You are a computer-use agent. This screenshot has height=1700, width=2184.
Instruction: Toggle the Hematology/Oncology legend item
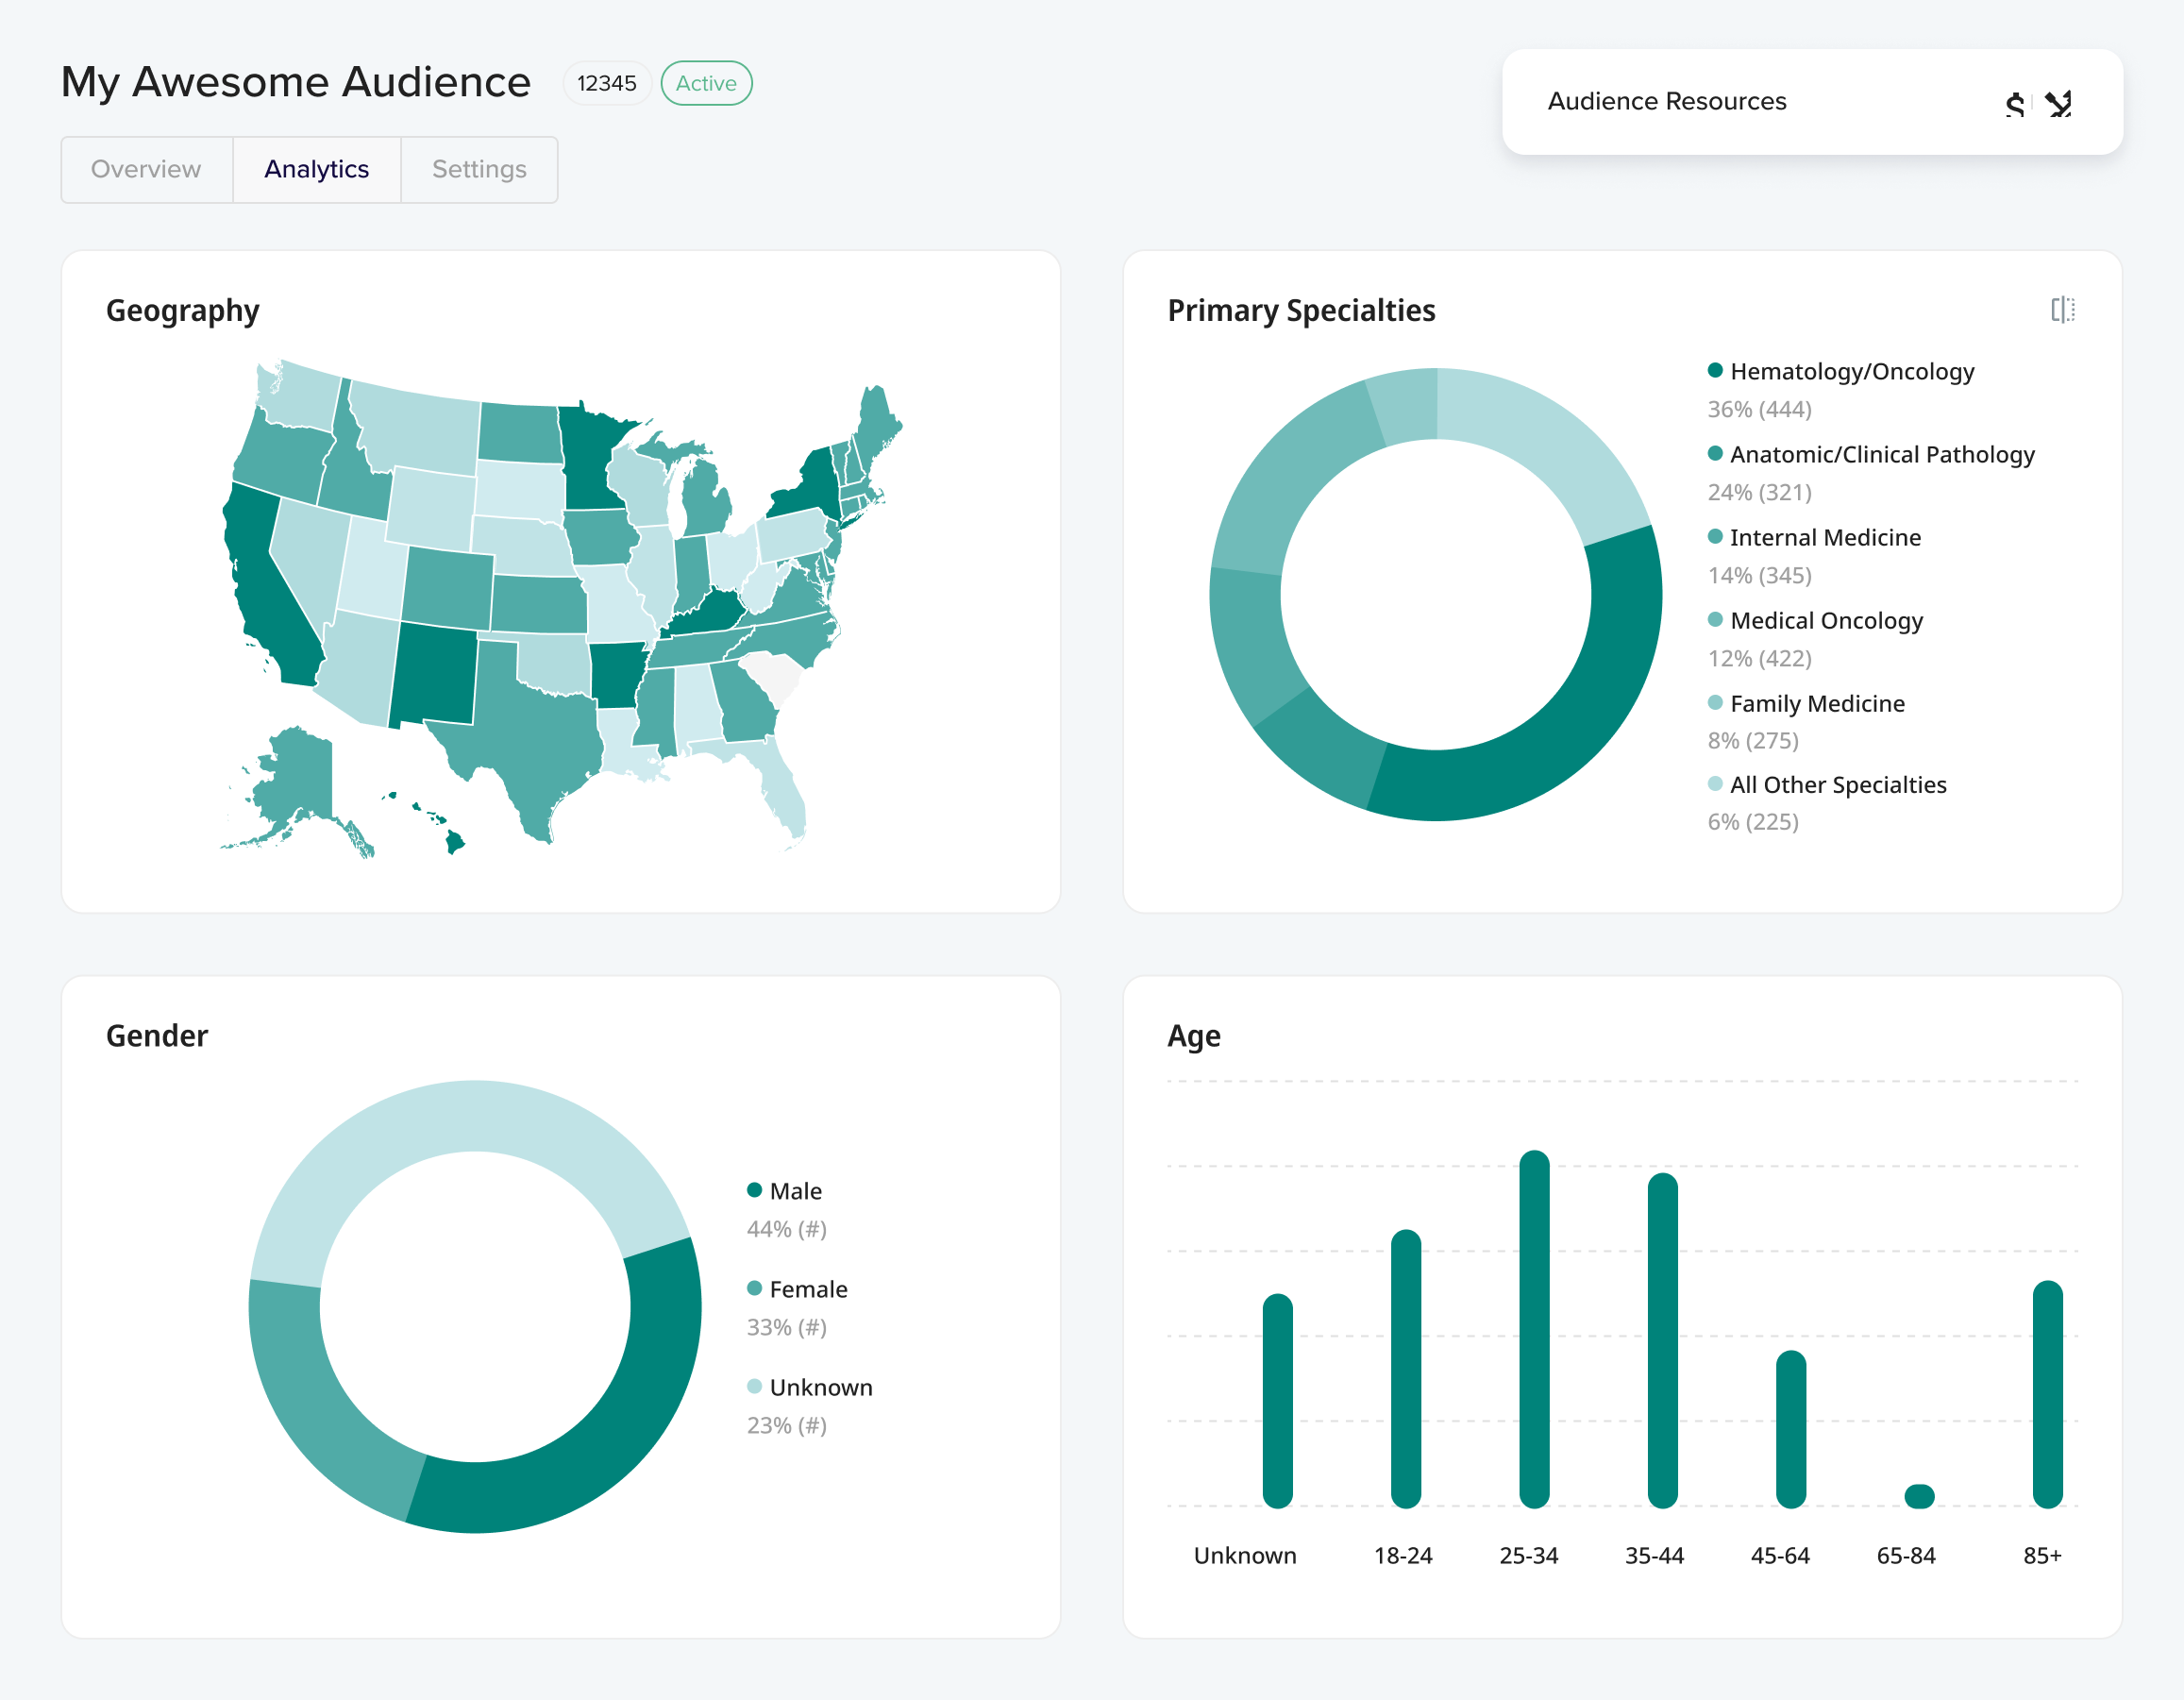point(1851,371)
